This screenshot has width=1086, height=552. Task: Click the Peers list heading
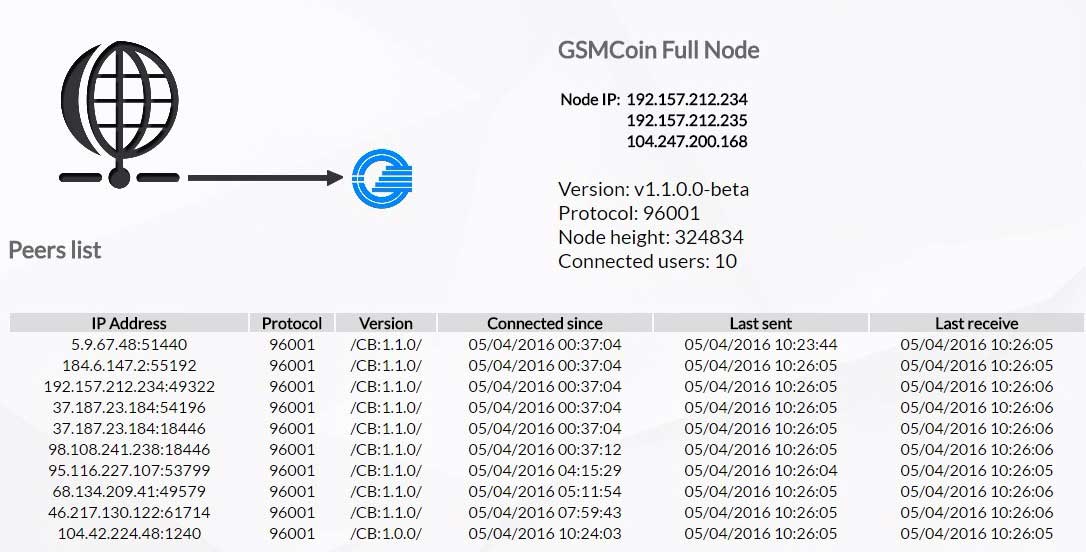pos(55,249)
